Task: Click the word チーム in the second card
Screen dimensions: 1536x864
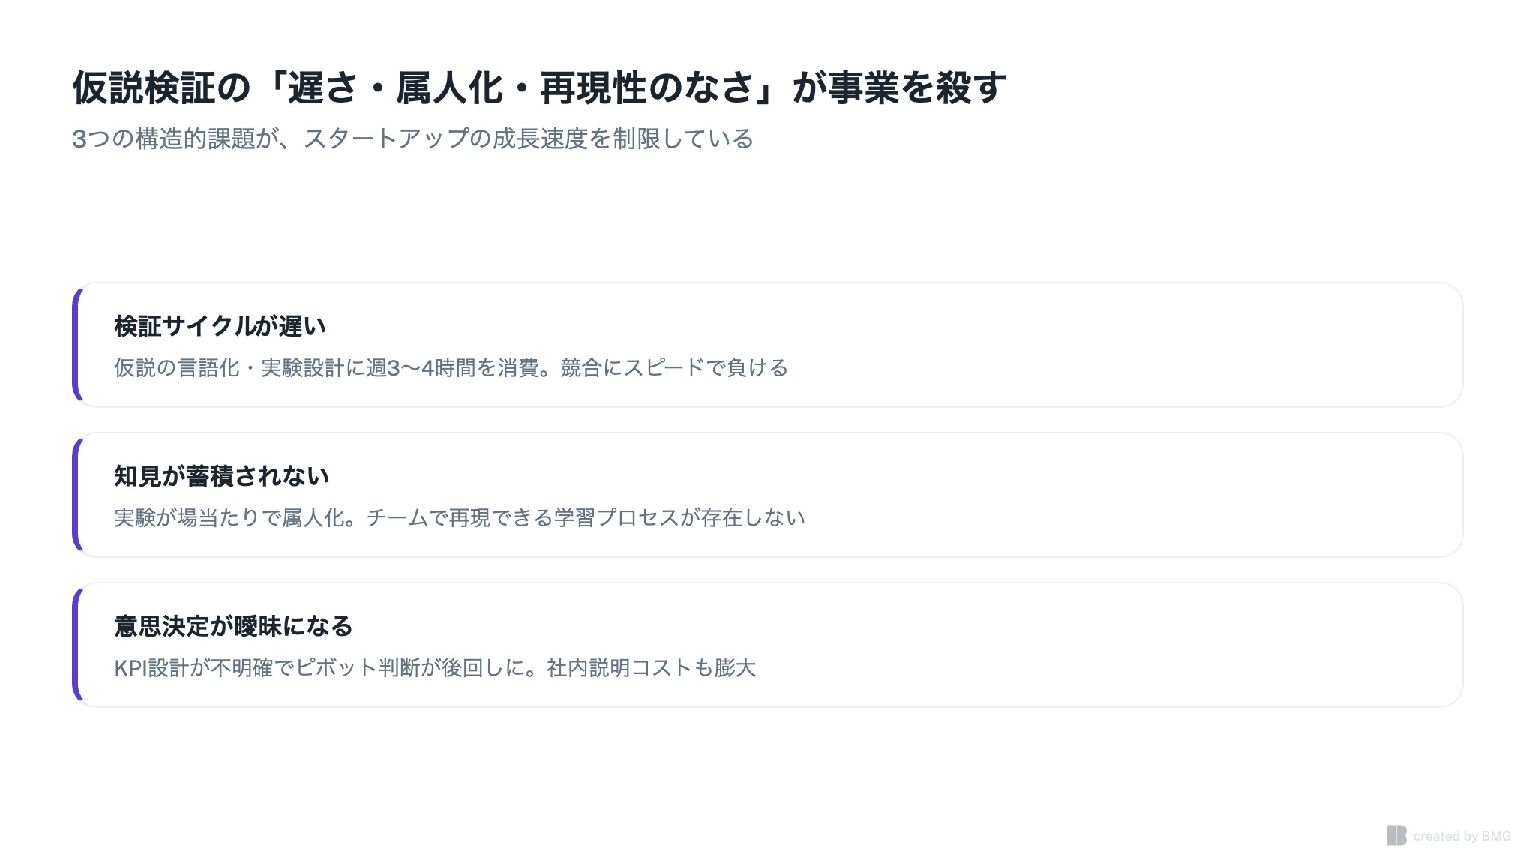Action: (x=397, y=518)
